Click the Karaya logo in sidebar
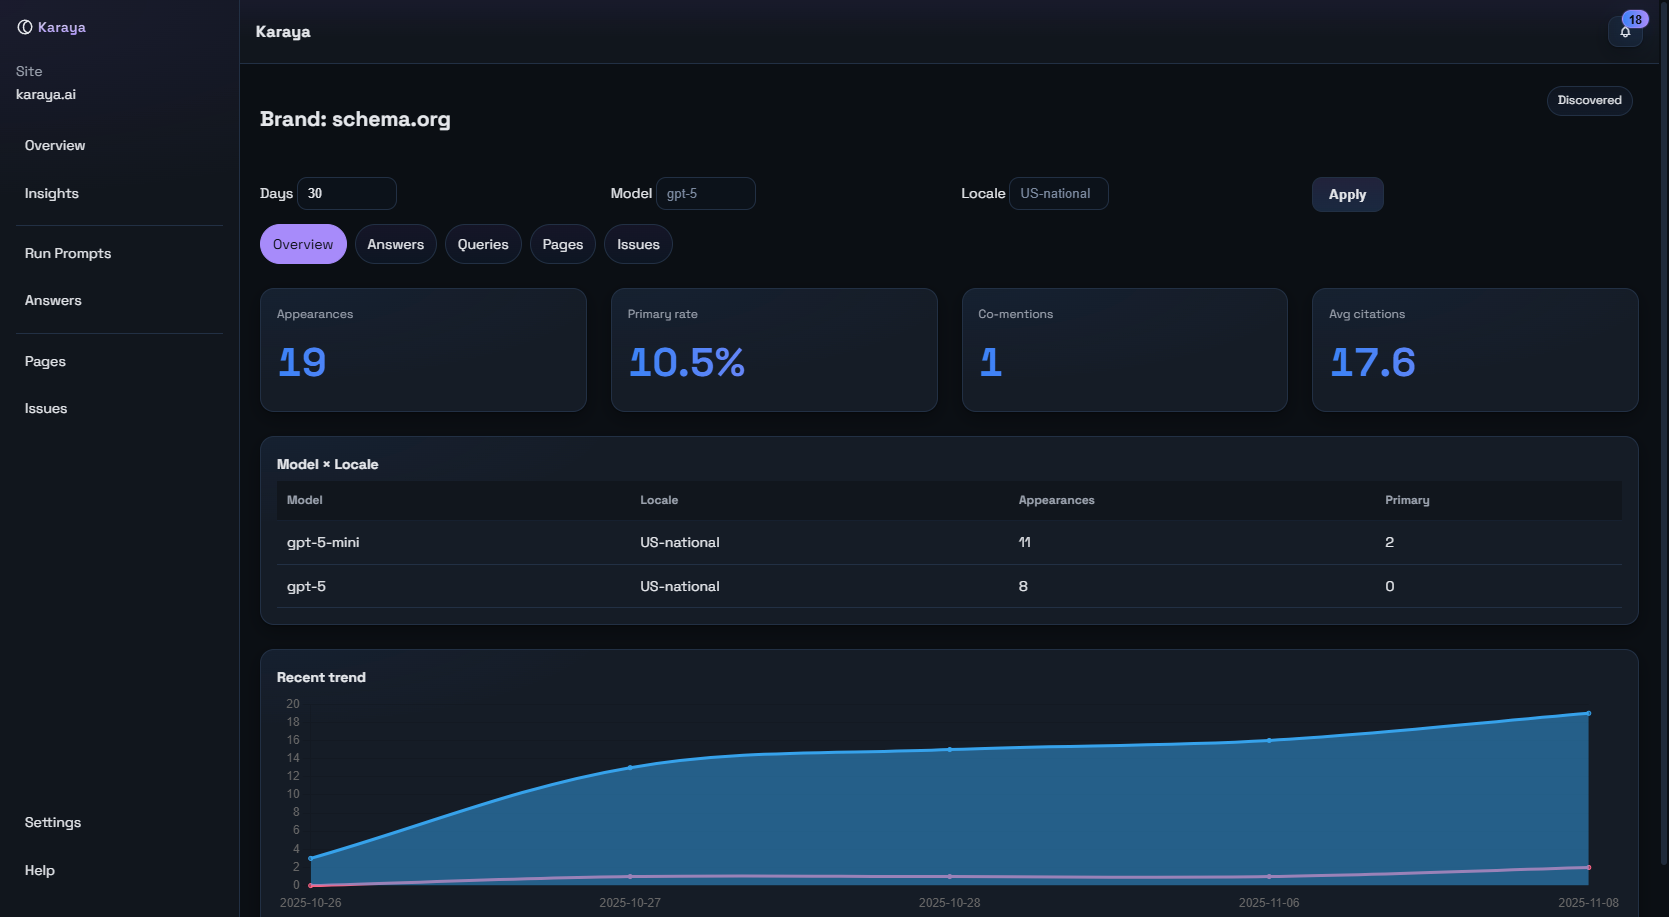Viewport: 1669px width, 917px height. pos(52,27)
